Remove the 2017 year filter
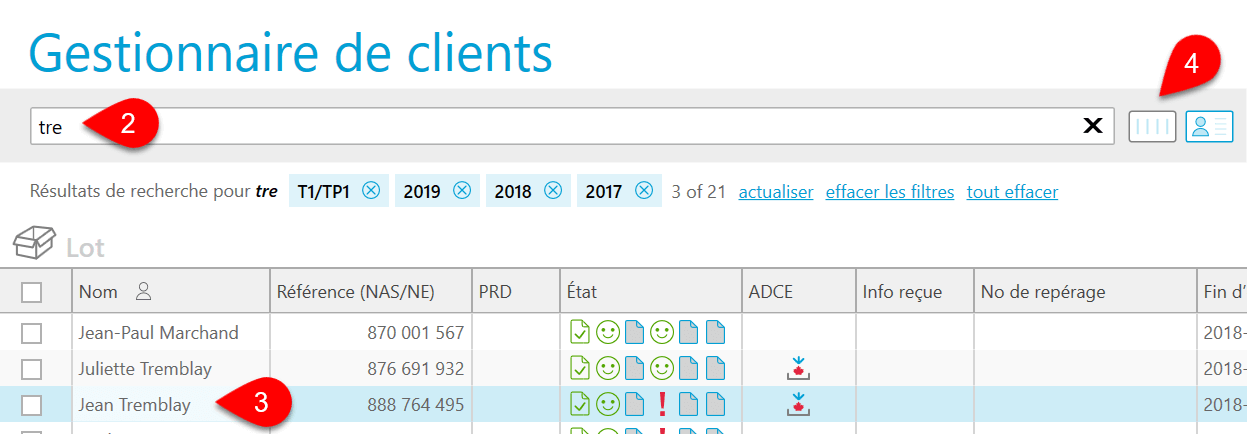 pyautogui.click(x=643, y=191)
